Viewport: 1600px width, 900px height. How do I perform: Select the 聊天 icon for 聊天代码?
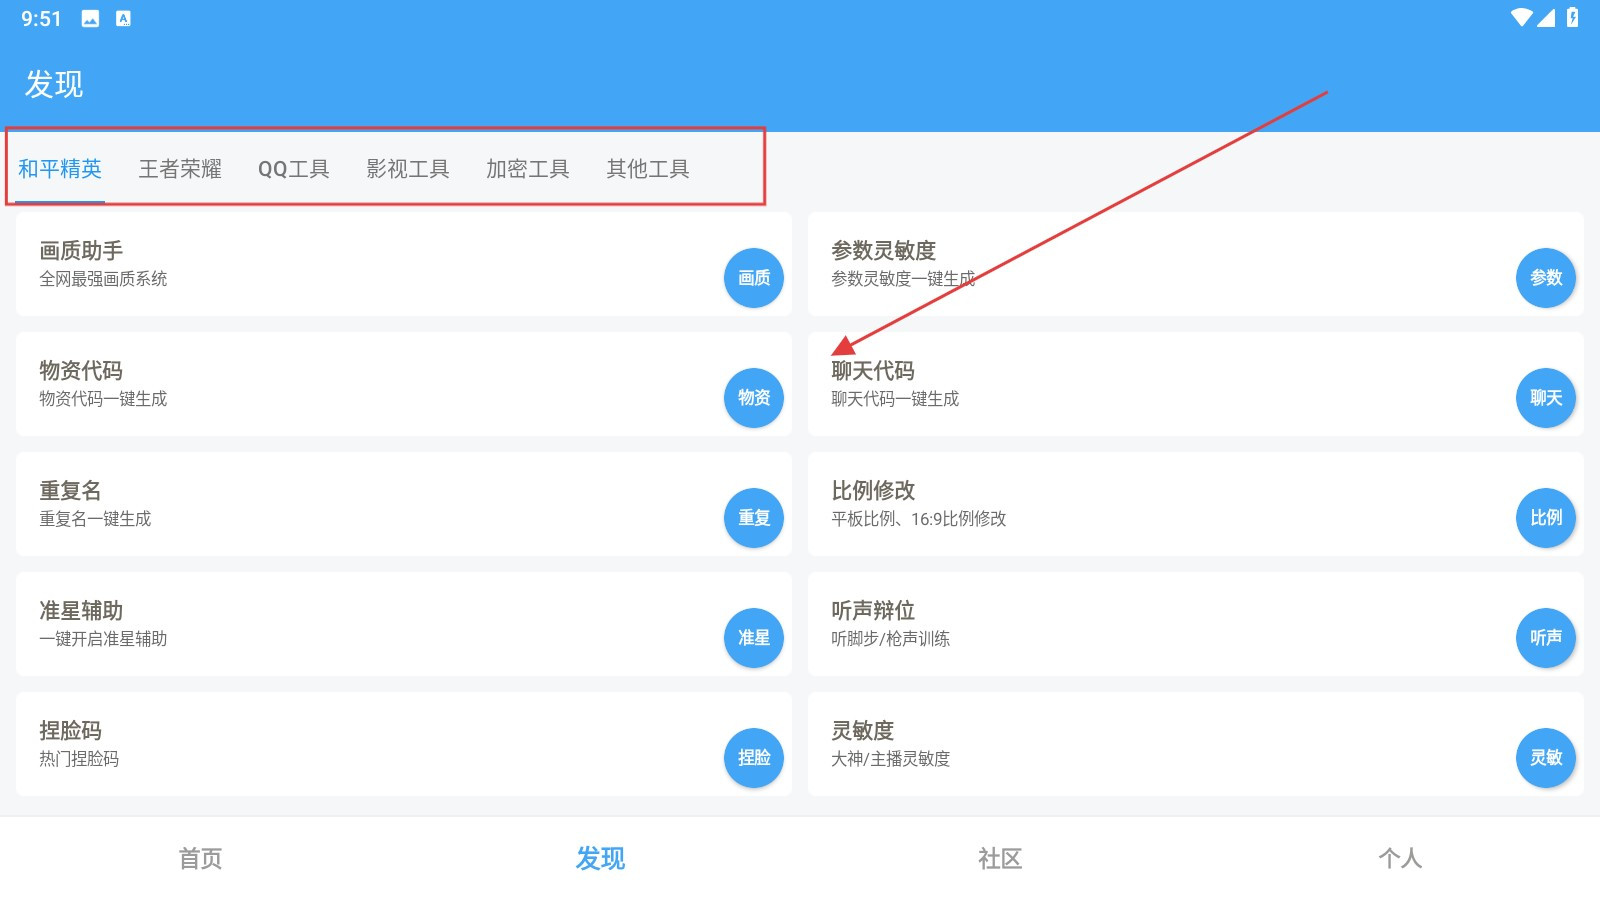point(1545,398)
